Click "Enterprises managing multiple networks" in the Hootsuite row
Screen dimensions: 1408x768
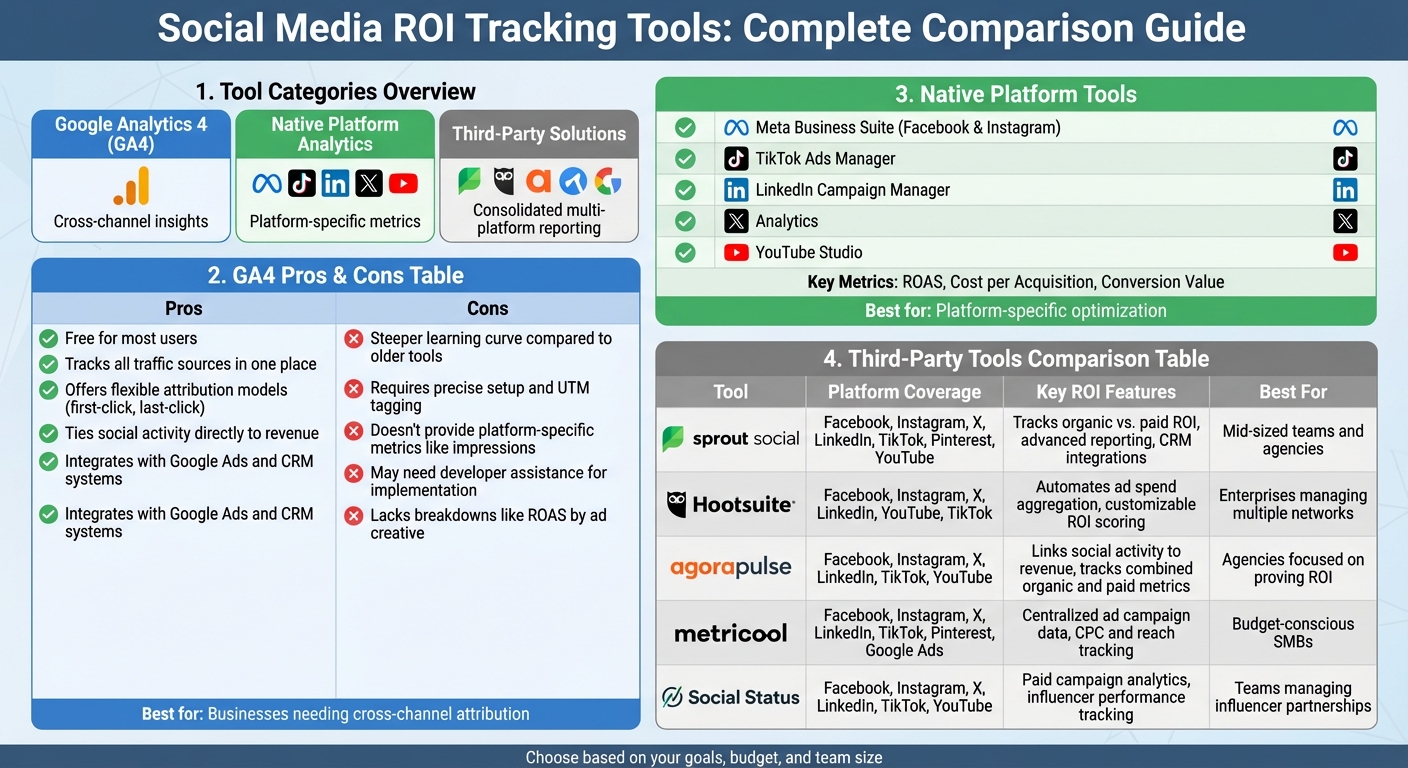pyautogui.click(x=1293, y=504)
